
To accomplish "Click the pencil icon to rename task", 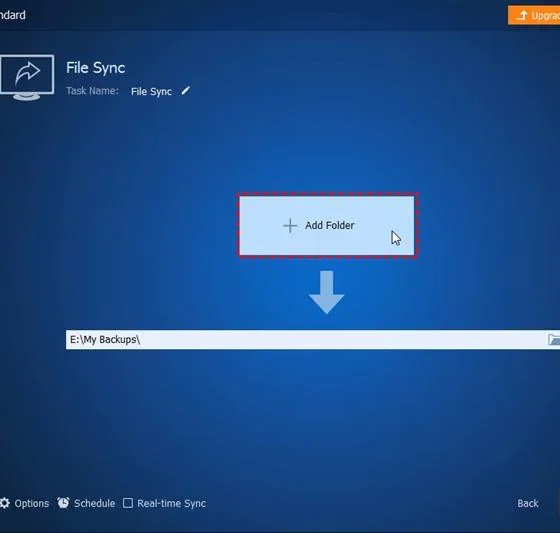I will 185,91.
